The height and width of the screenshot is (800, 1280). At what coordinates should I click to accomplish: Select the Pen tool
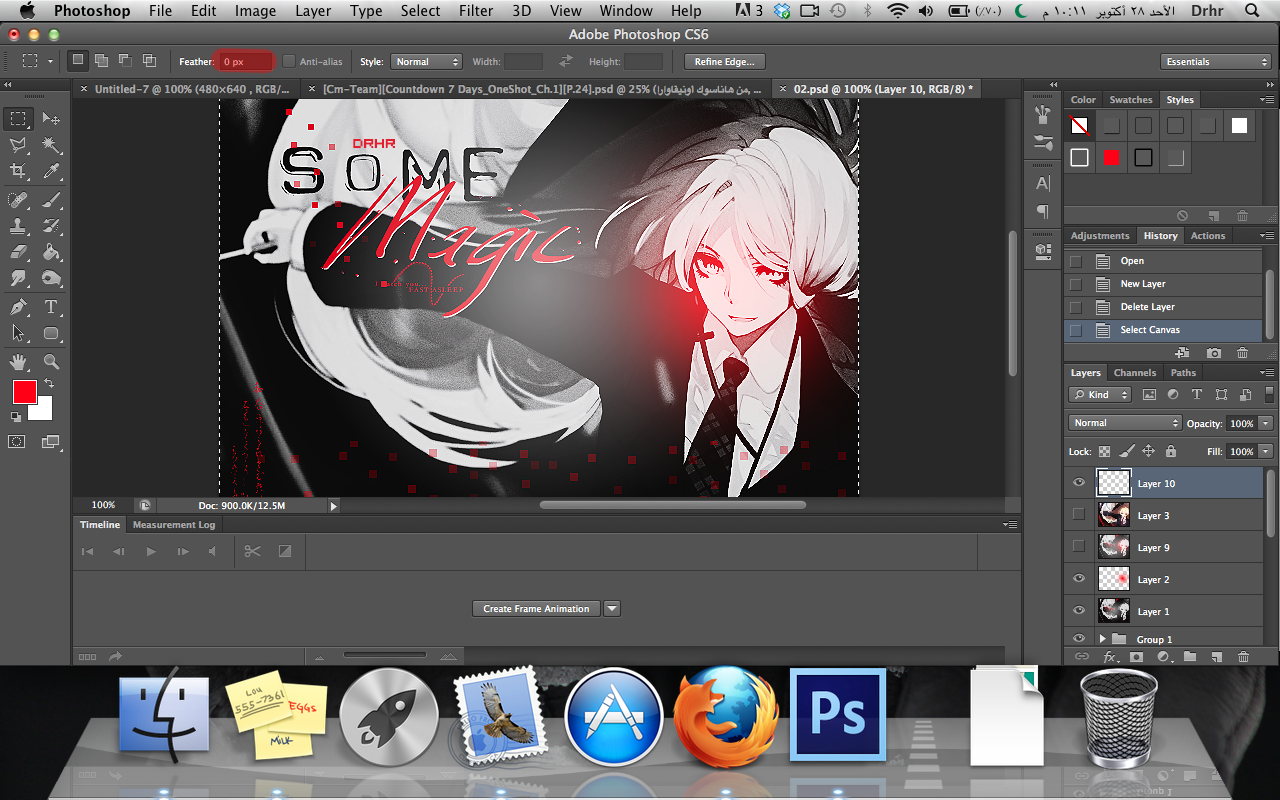click(18, 307)
